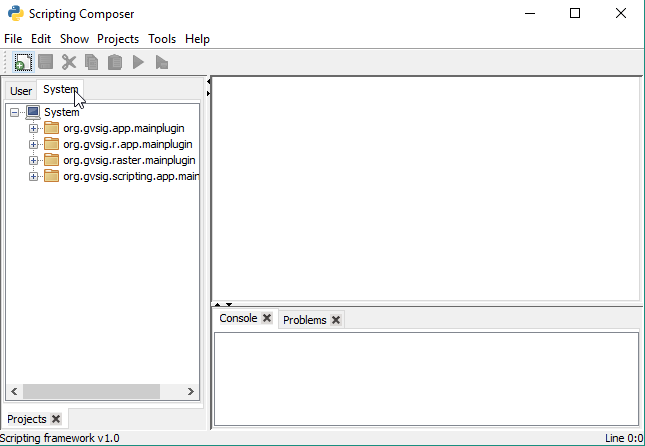Image resolution: width=645 pixels, height=446 pixels.
Task: Expand the org.gvsig.r.app.mainplugin folder
Action: point(34,144)
